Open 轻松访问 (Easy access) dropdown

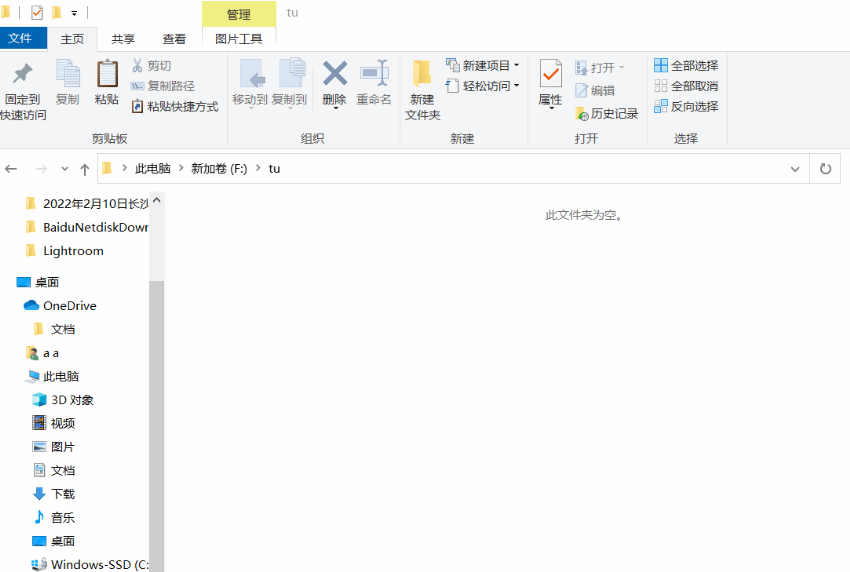[482, 86]
